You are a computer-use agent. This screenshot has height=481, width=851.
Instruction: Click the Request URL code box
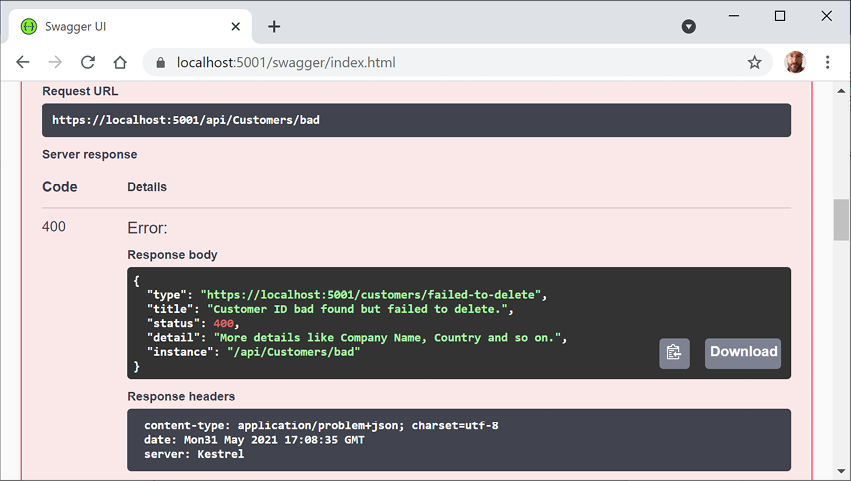pos(416,120)
